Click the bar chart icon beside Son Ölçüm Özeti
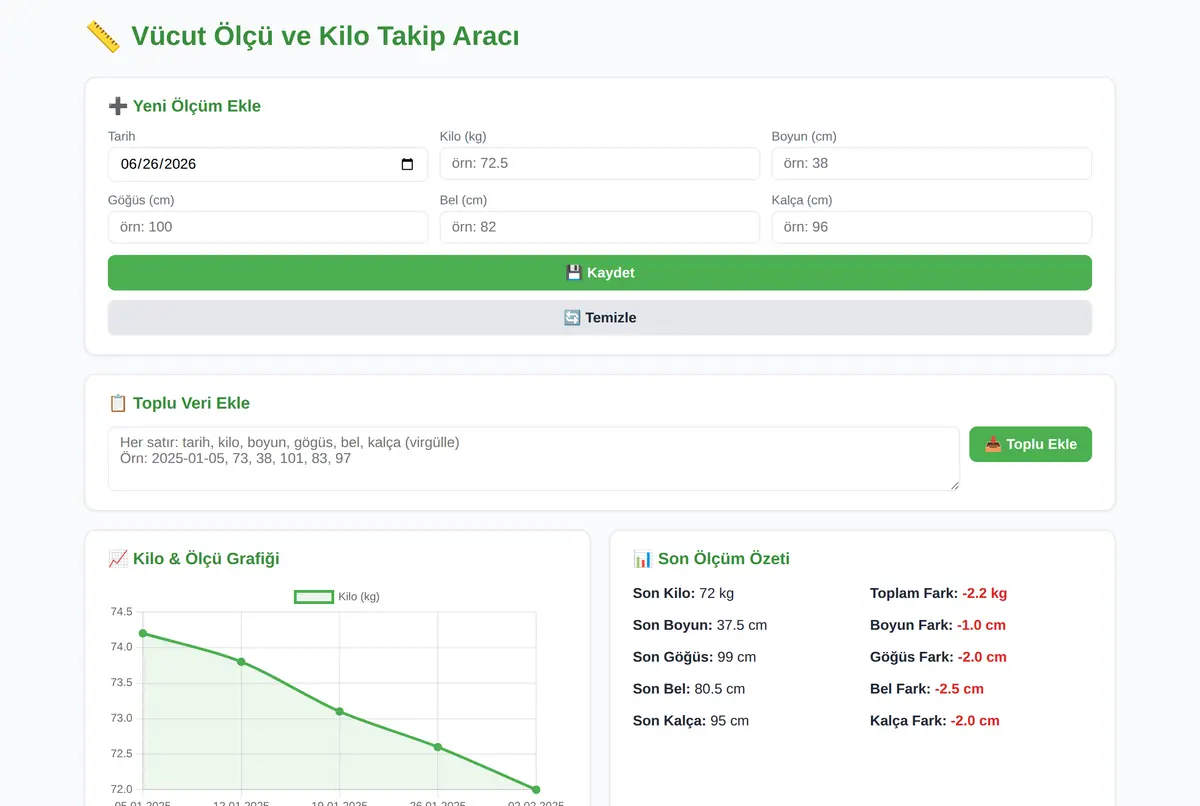Image resolution: width=1200 pixels, height=806 pixels. 643,558
